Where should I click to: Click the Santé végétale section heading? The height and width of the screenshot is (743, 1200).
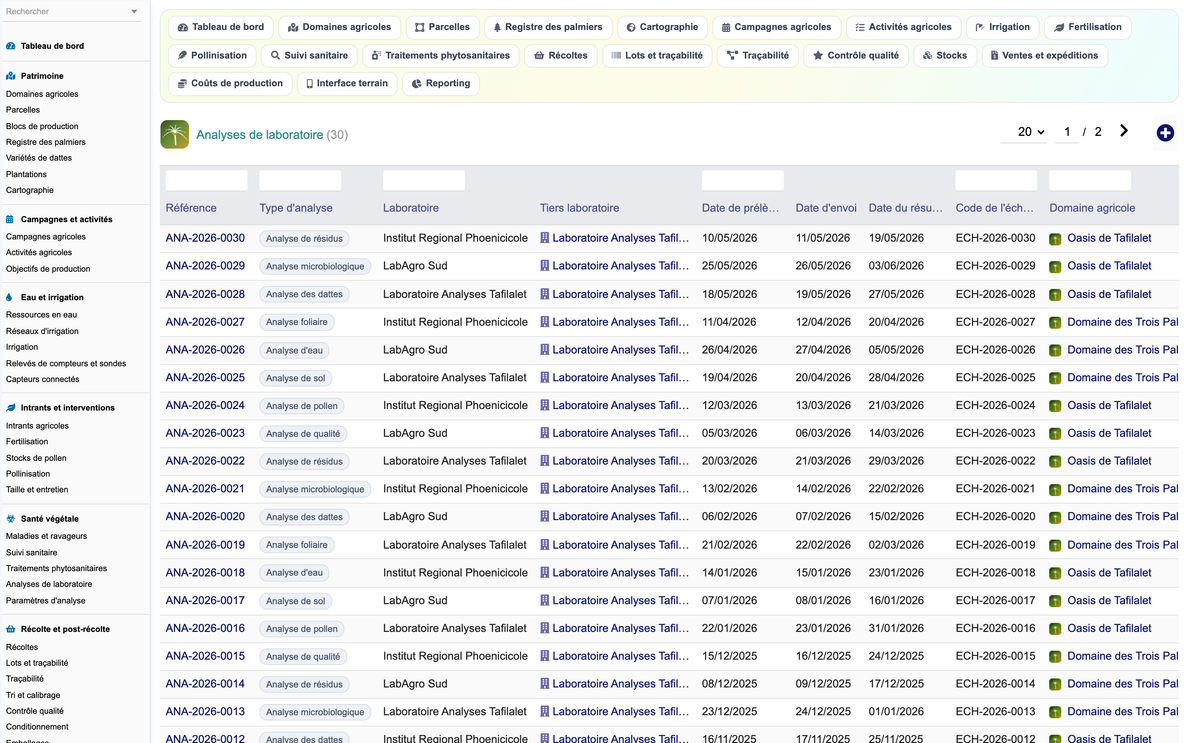[x=49, y=519]
